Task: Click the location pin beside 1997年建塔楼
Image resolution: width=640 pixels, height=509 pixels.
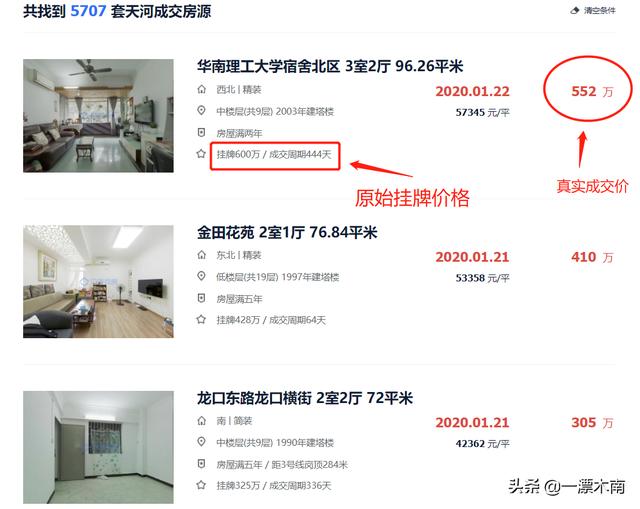Action: click(x=201, y=276)
